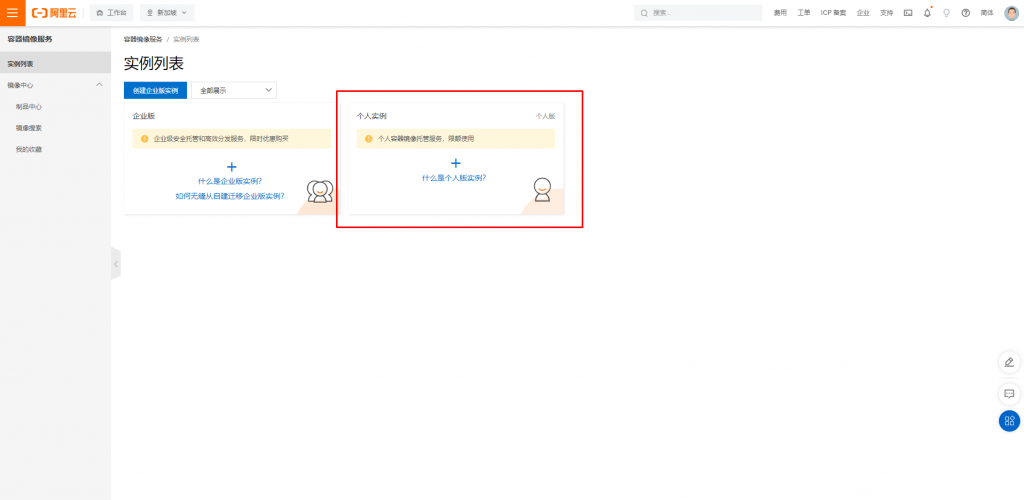This screenshot has width=1024, height=500.
Task: Open ICP 备案 in the header
Action: 833,13
